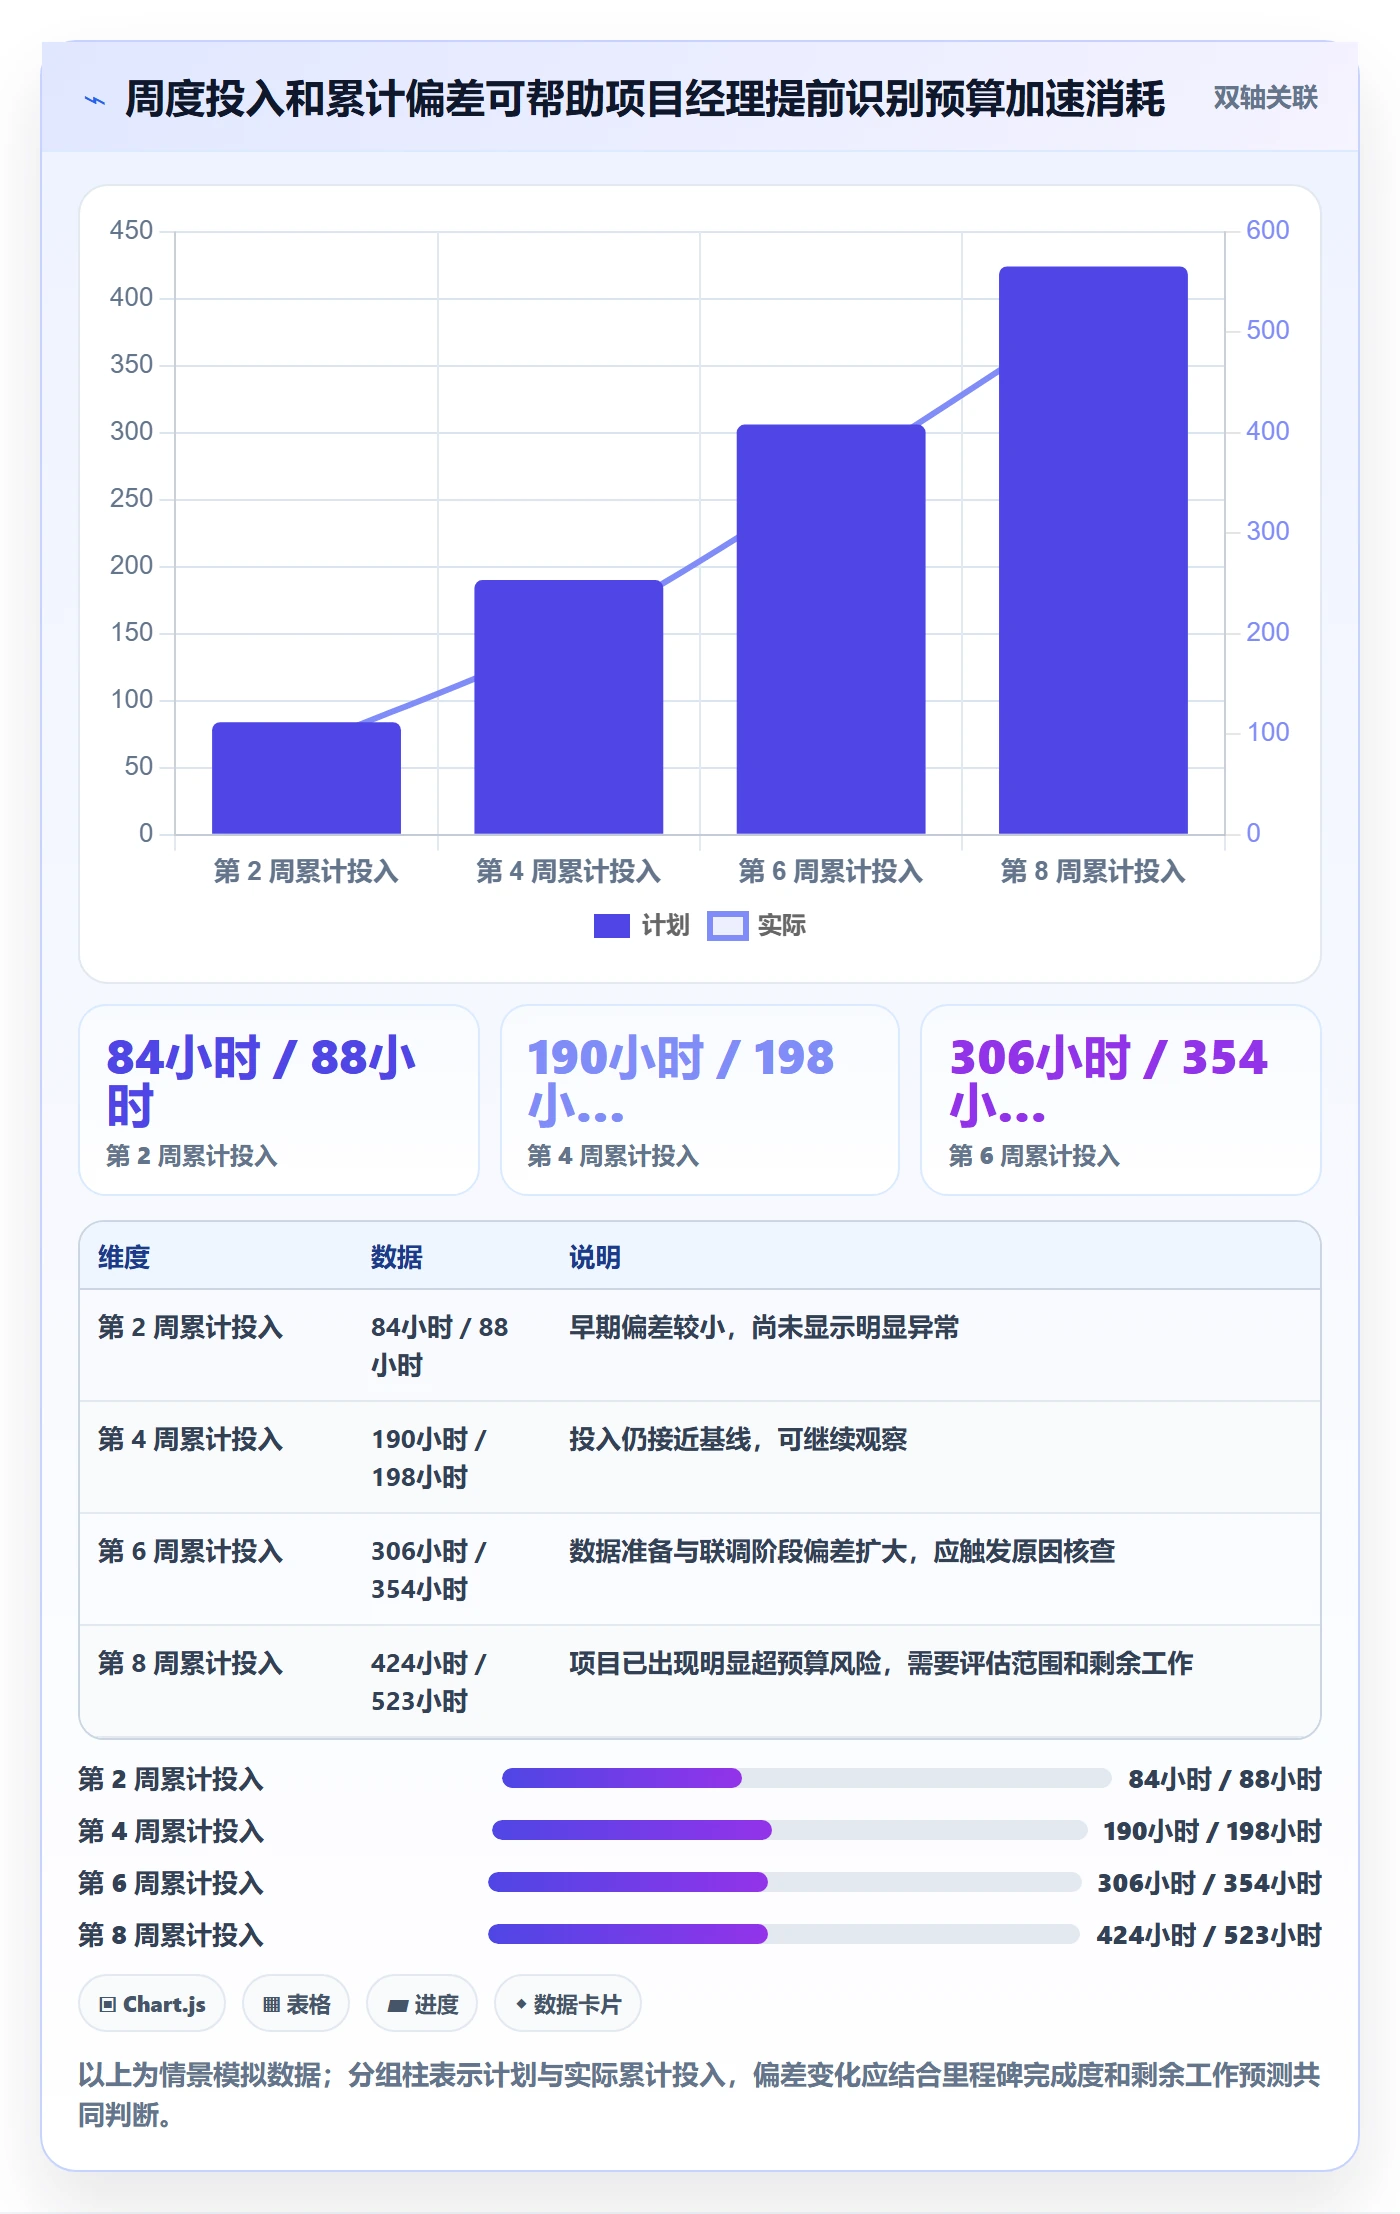Click the 第 8 周累计投入 progress bar
The height and width of the screenshot is (2214, 1400).
(x=783, y=1934)
